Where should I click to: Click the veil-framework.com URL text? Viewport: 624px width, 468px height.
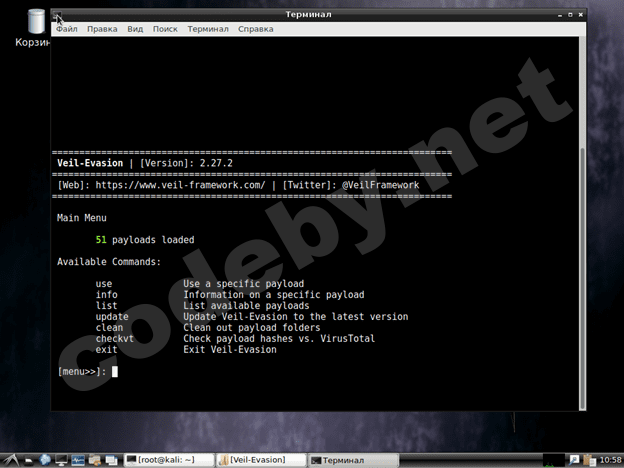pos(180,185)
